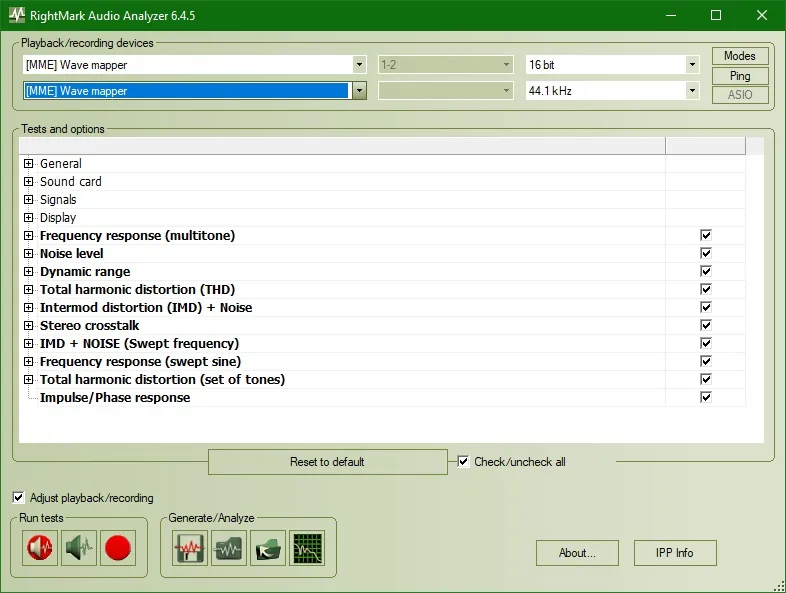Open the recording device dropdown arrow

point(359,91)
